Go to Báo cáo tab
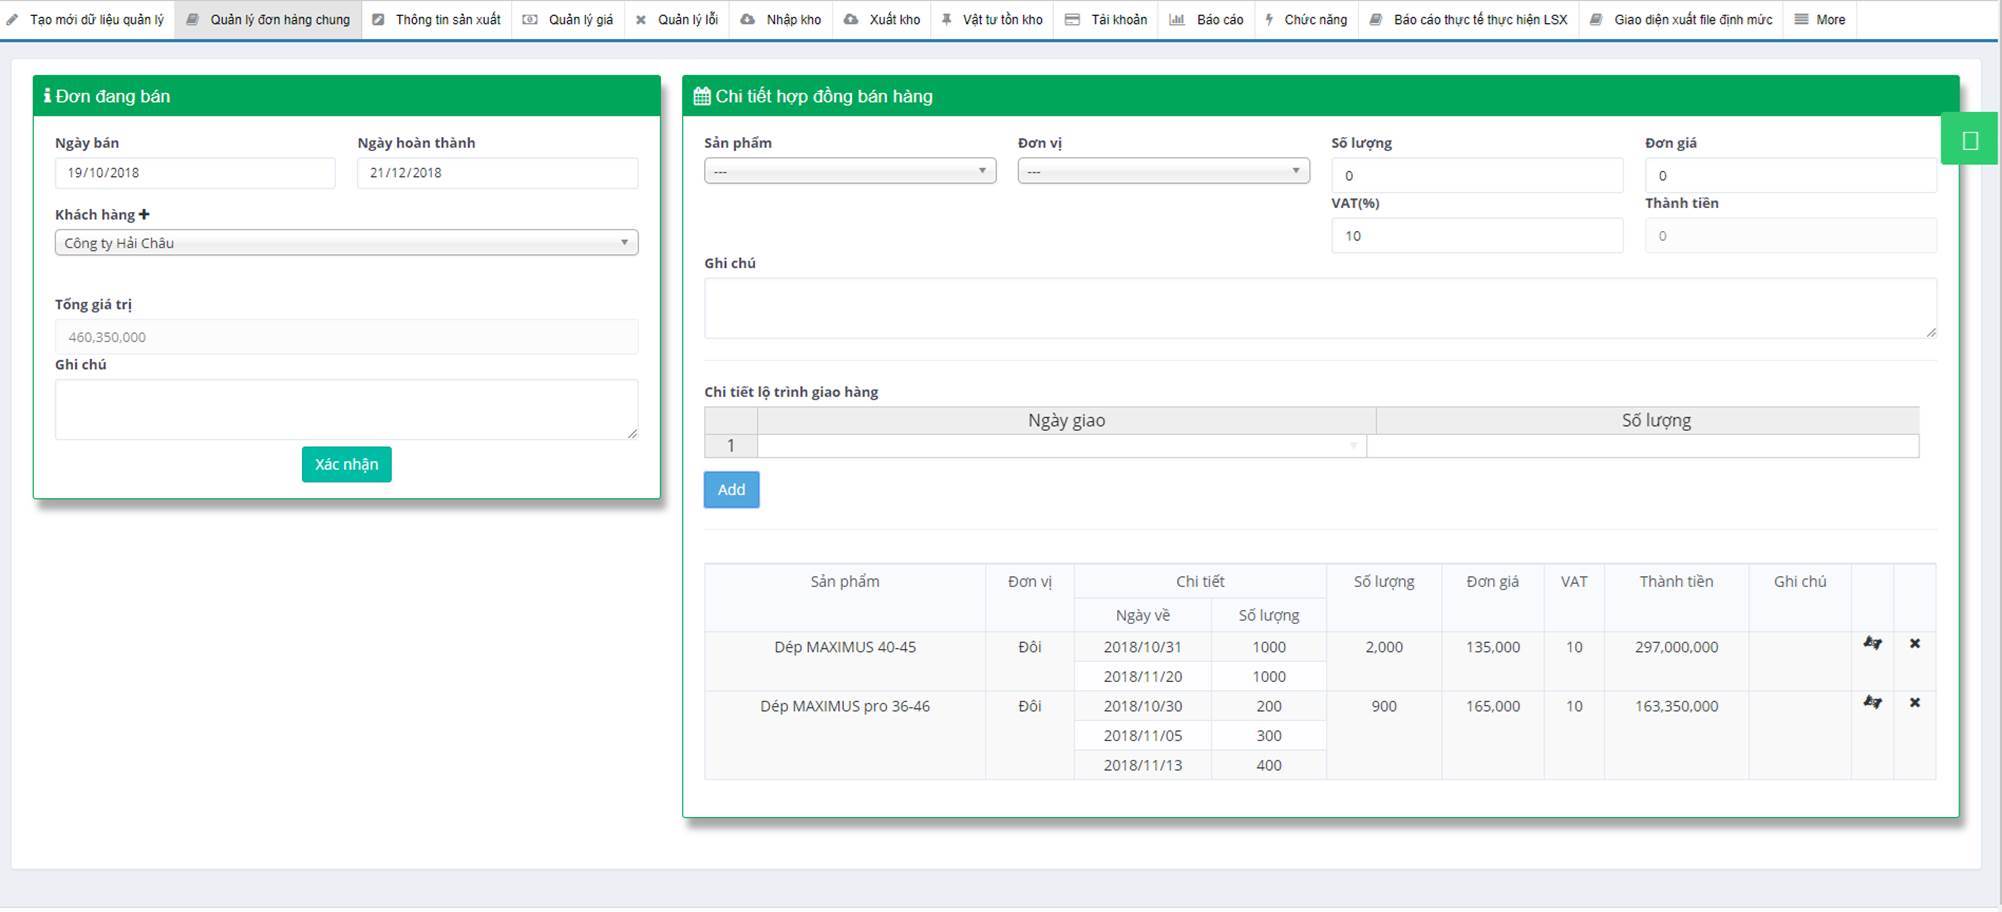The width and height of the screenshot is (2002, 912). coord(1207,19)
